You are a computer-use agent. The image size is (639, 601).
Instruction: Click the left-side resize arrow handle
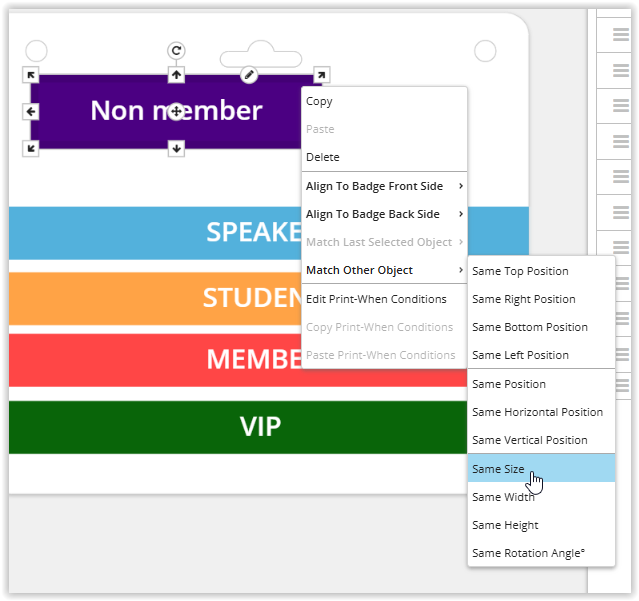point(31,112)
